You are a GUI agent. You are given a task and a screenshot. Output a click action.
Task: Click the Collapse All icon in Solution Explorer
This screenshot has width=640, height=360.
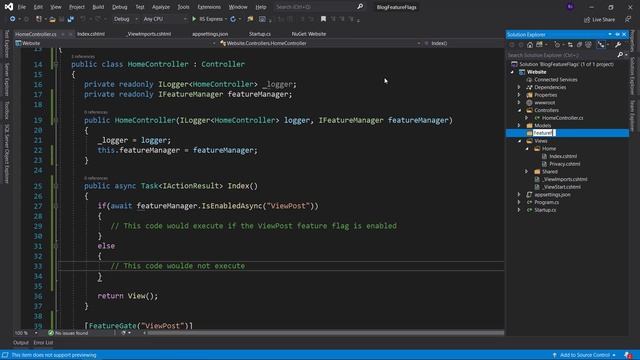tap(579, 45)
